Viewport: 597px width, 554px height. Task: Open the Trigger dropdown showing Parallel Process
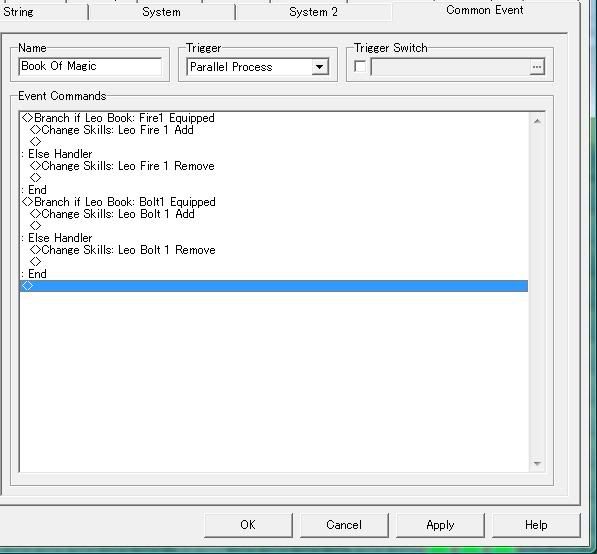(x=258, y=67)
